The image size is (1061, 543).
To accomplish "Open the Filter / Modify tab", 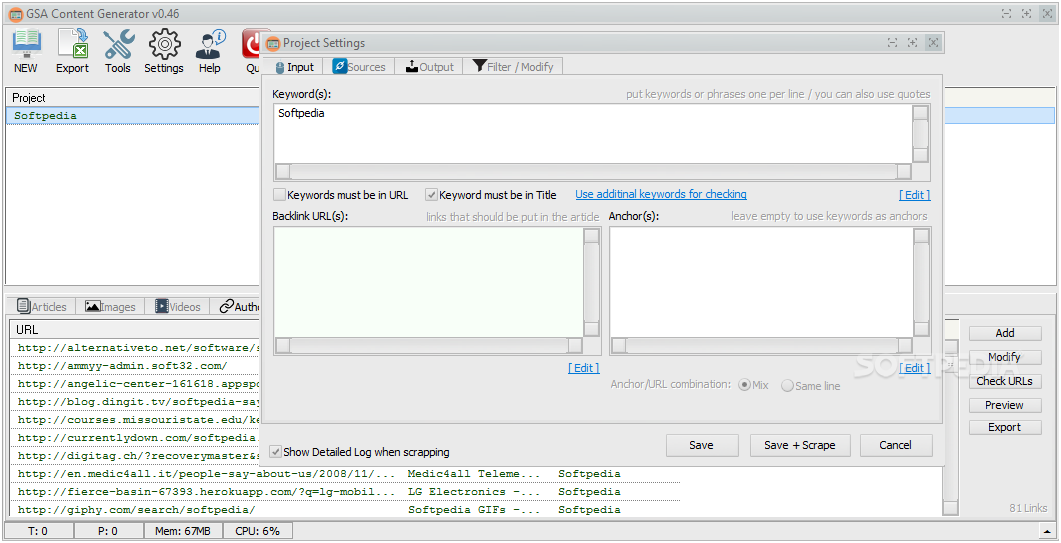I will (x=513, y=67).
